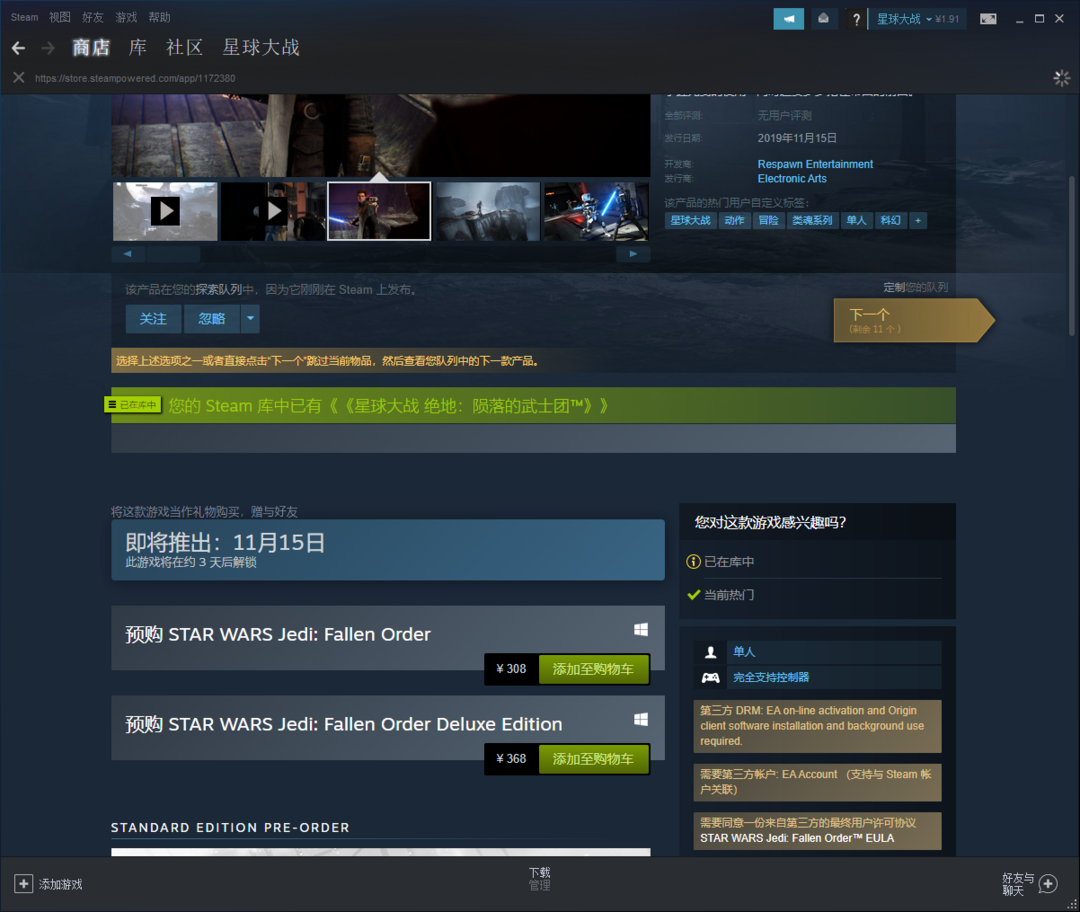Click the 添加游戏 label
Screen dimensions: 1080x912
61,884
